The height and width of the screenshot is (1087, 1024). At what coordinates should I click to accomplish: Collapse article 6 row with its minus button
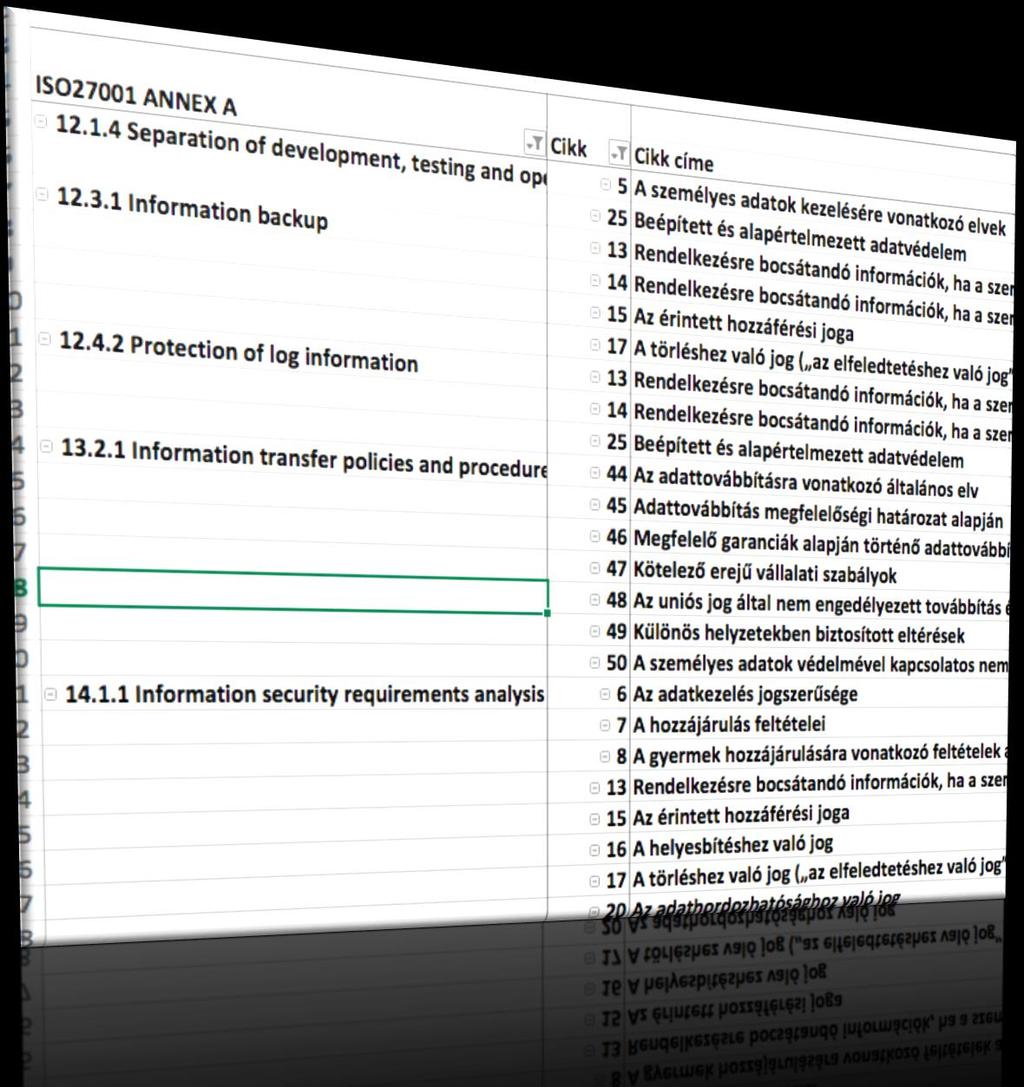[605, 694]
